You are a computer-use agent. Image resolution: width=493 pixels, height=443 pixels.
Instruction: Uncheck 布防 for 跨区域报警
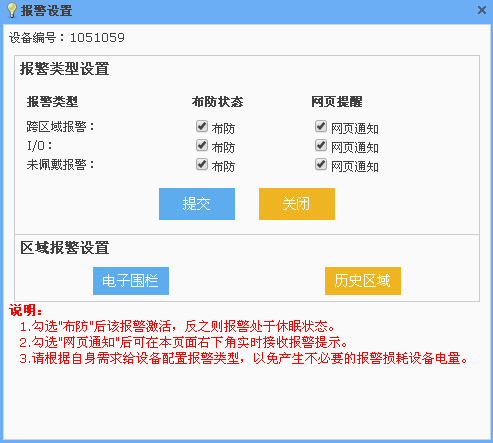pos(202,126)
